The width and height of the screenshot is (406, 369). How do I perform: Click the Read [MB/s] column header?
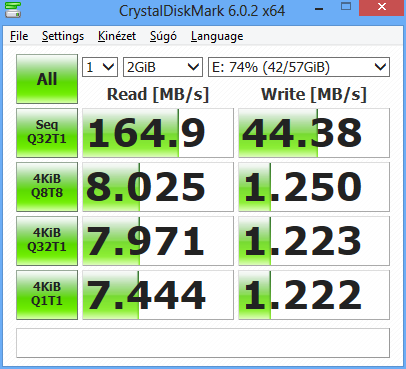(x=158, y=94)
